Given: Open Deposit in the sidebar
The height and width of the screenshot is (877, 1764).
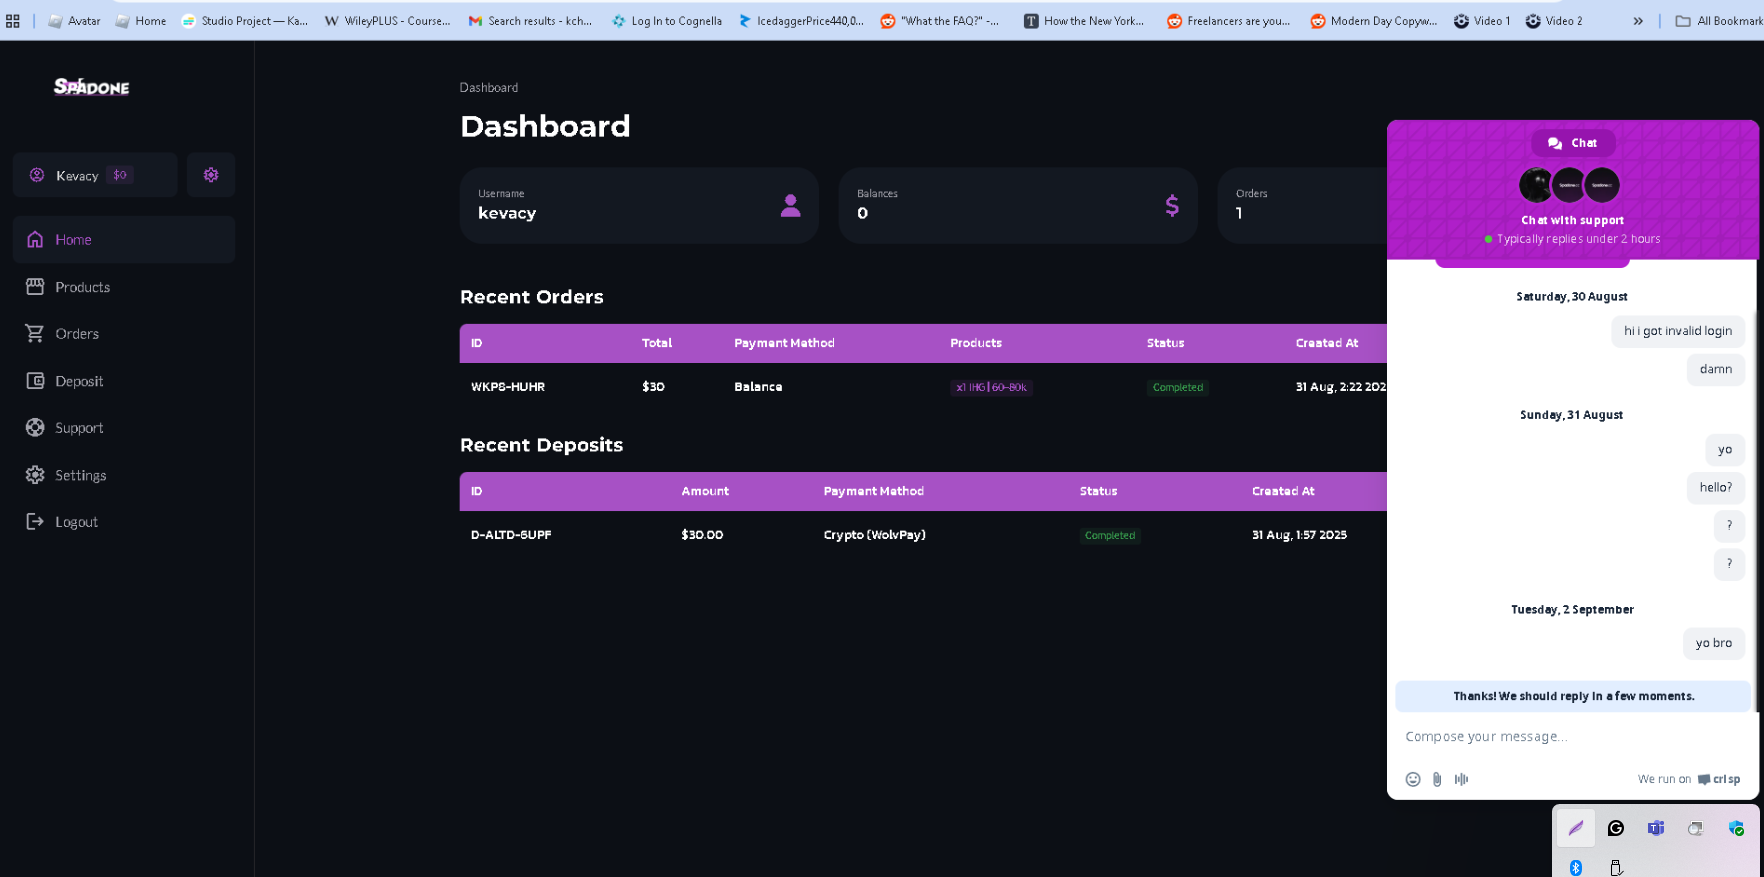Looking at the screenshot, I should pyautogui.click(x=124, y=381).
